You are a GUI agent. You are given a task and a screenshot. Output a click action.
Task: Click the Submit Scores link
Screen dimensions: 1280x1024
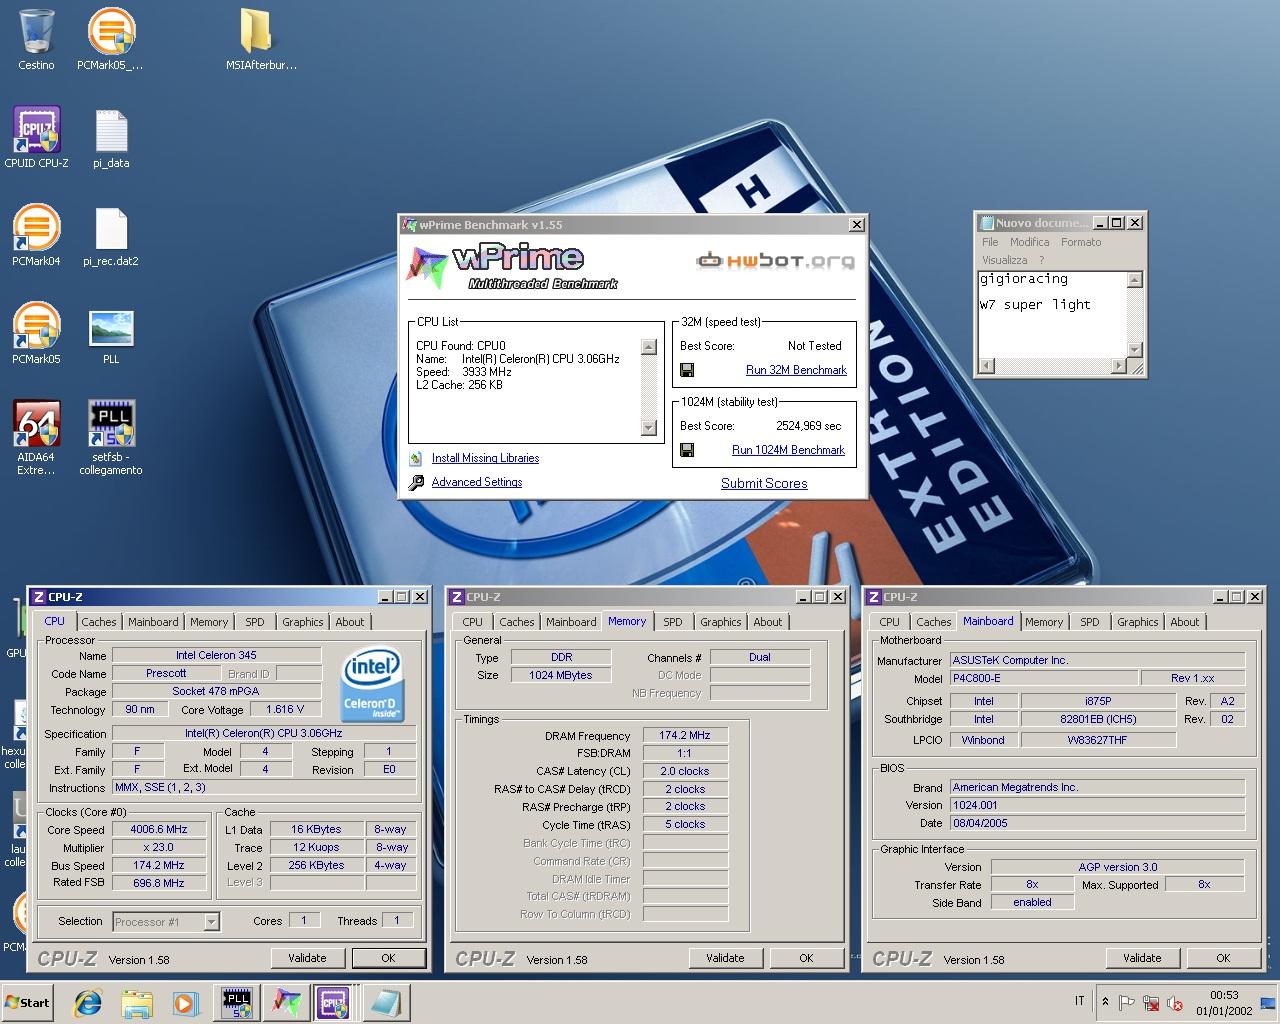coord(764,483)
